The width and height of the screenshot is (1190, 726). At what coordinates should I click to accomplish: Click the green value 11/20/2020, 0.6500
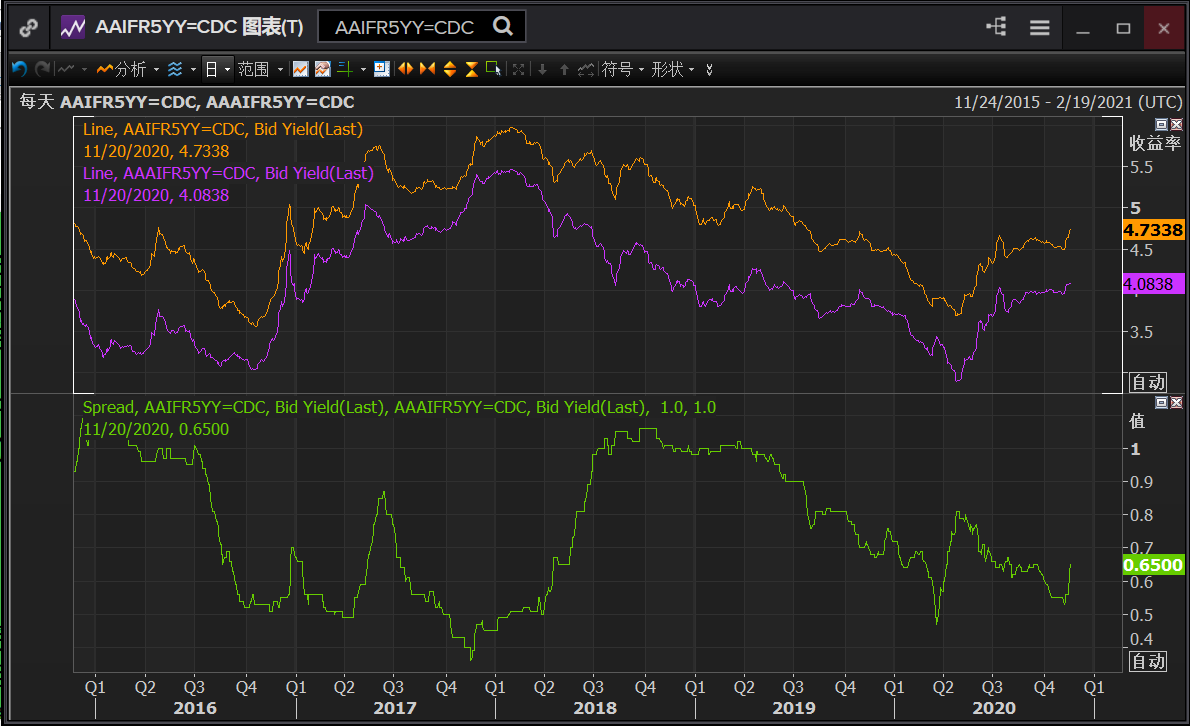(156, 429)
